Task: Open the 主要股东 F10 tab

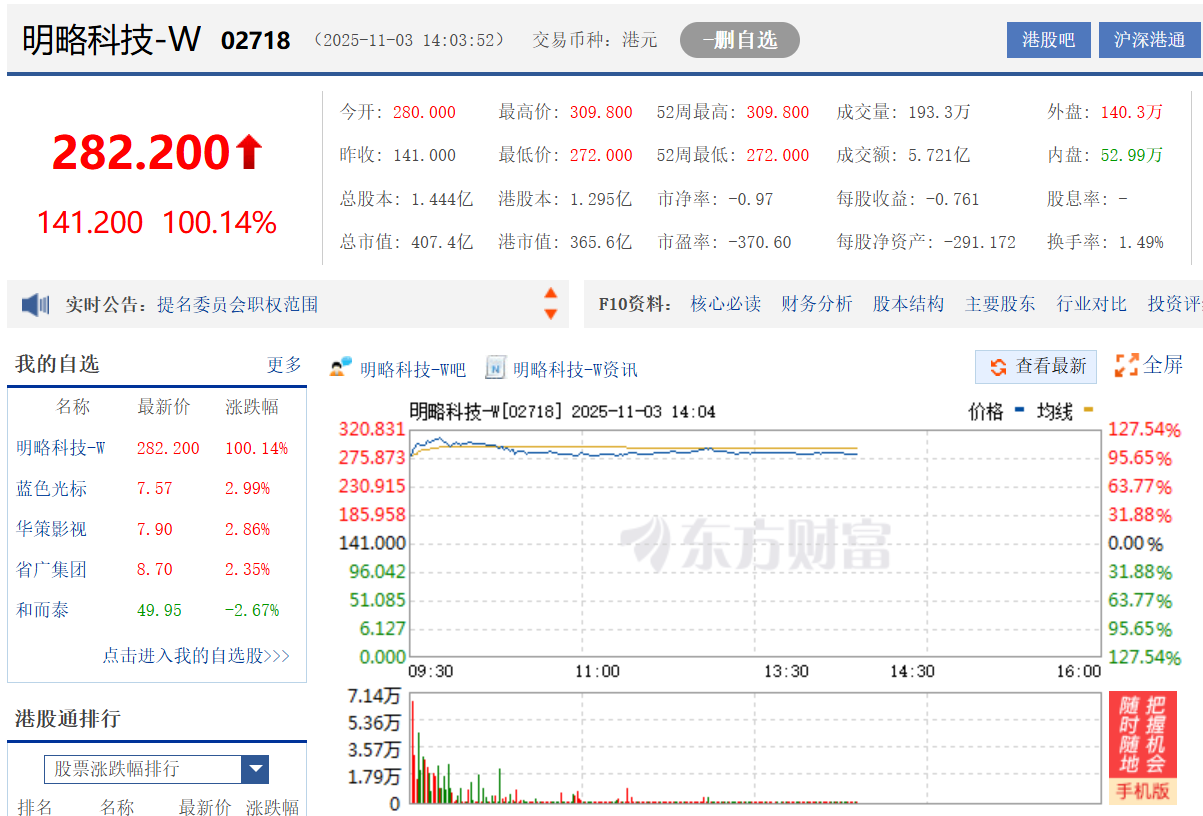Action: (x=1000, y=304)
